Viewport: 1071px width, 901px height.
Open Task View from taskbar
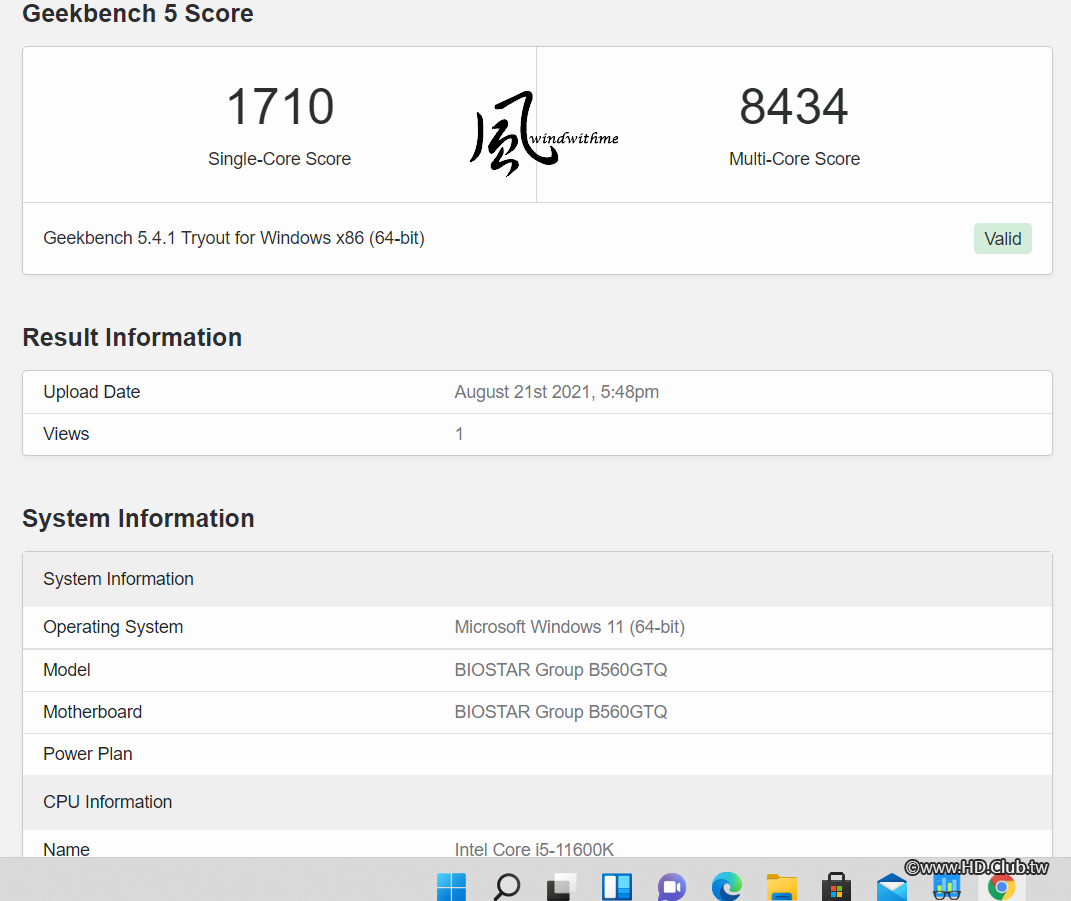(x=561, y=887)
